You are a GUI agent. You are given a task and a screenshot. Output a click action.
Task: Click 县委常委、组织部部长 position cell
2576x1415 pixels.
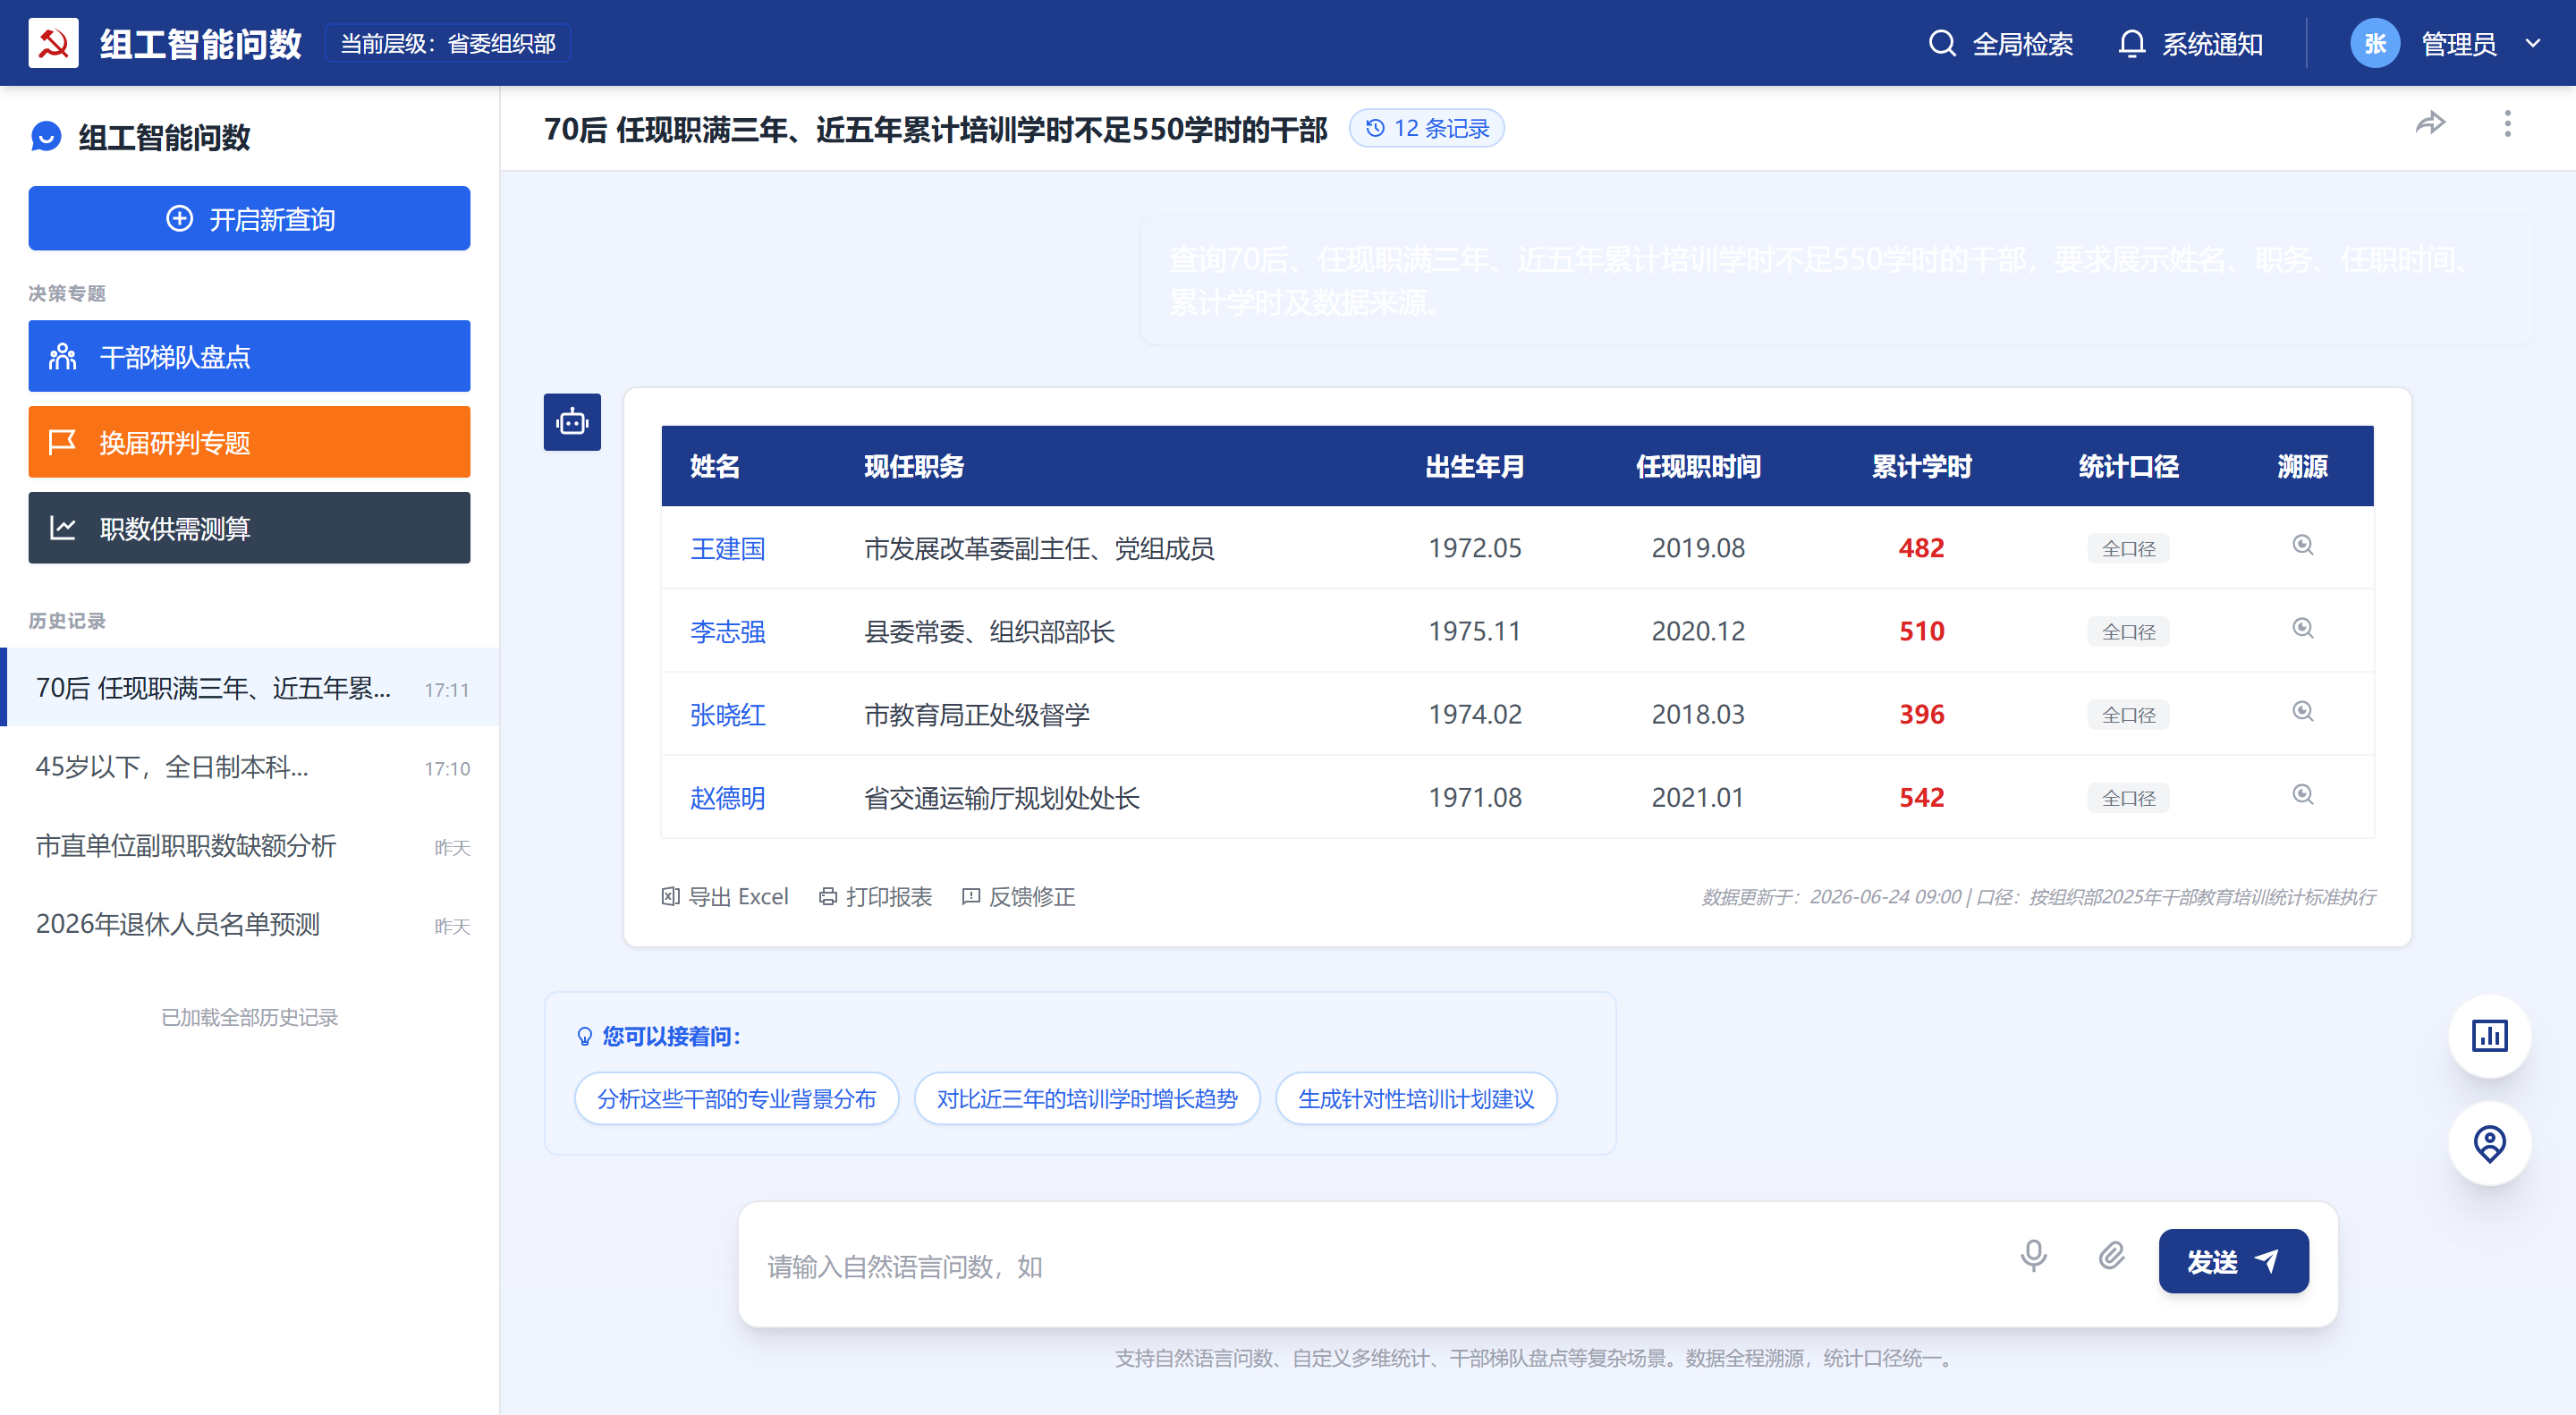click(x=989, y=631)
